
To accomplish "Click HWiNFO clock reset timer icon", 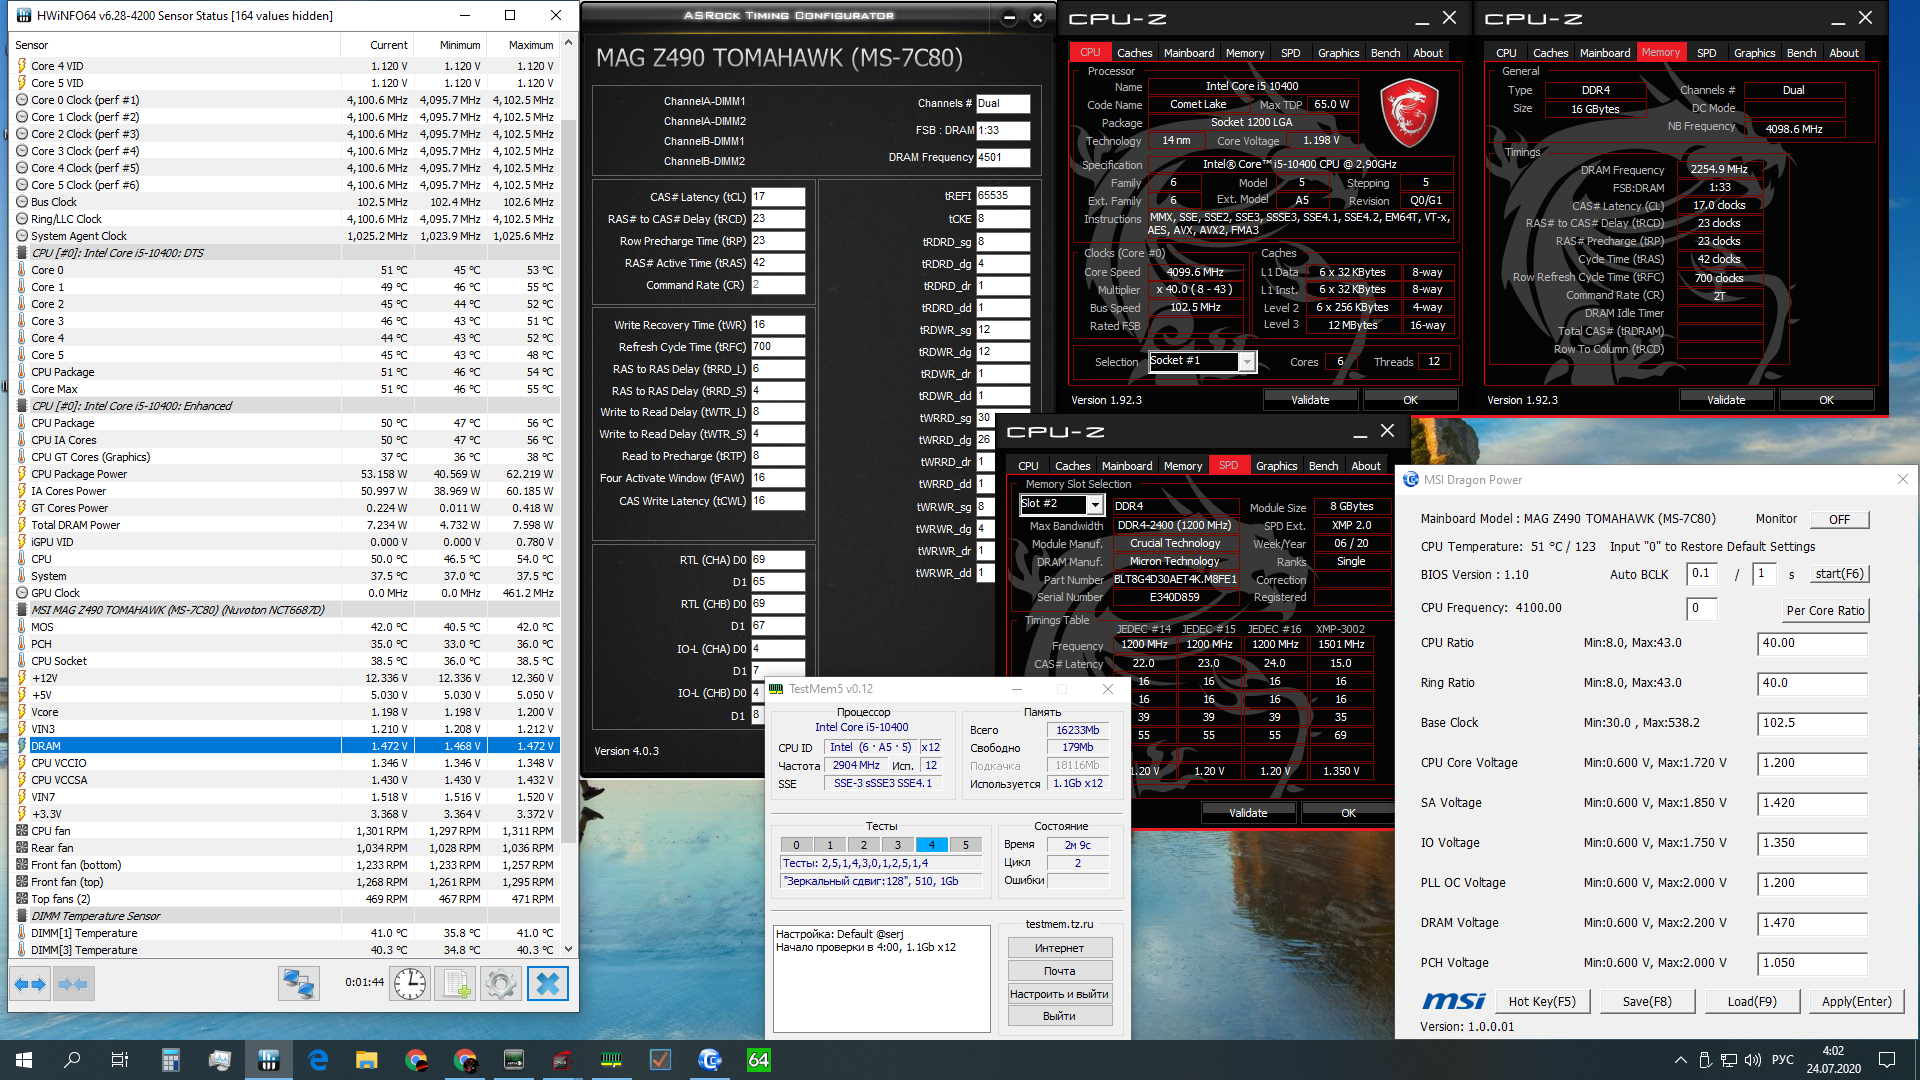I will tap(410, 984).
